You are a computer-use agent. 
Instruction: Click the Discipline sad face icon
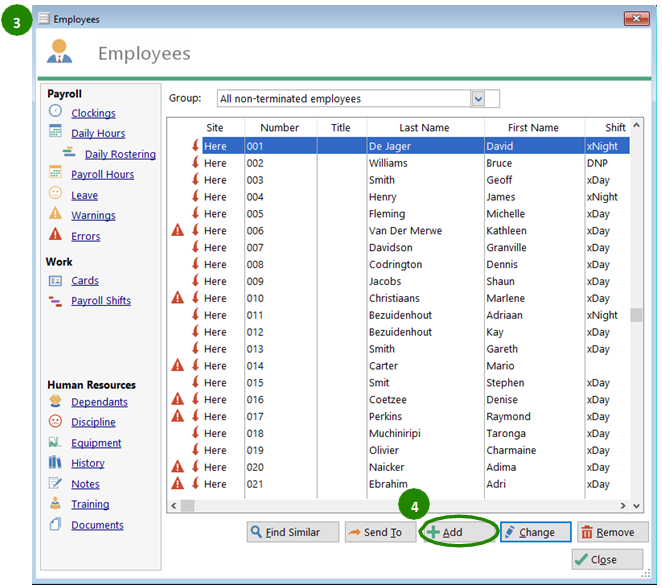(55, 421)
